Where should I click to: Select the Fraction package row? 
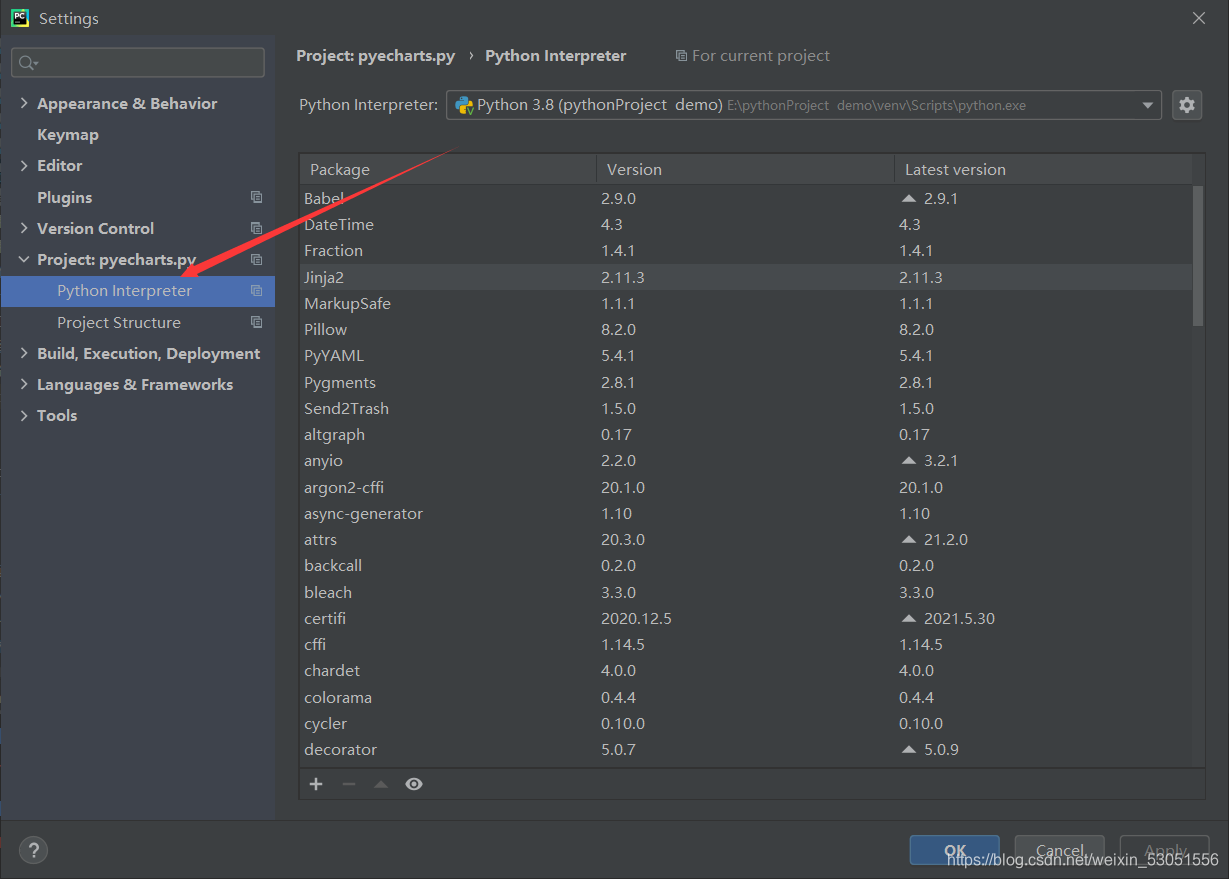[746, 250]
